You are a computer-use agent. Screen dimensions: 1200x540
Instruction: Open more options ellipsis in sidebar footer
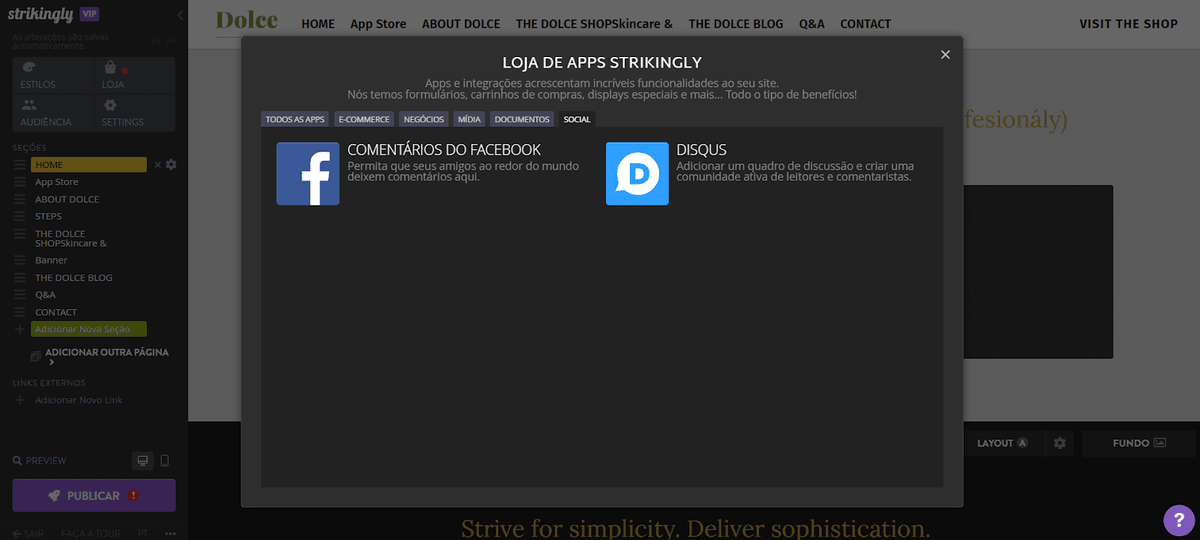tap(170, 533)
